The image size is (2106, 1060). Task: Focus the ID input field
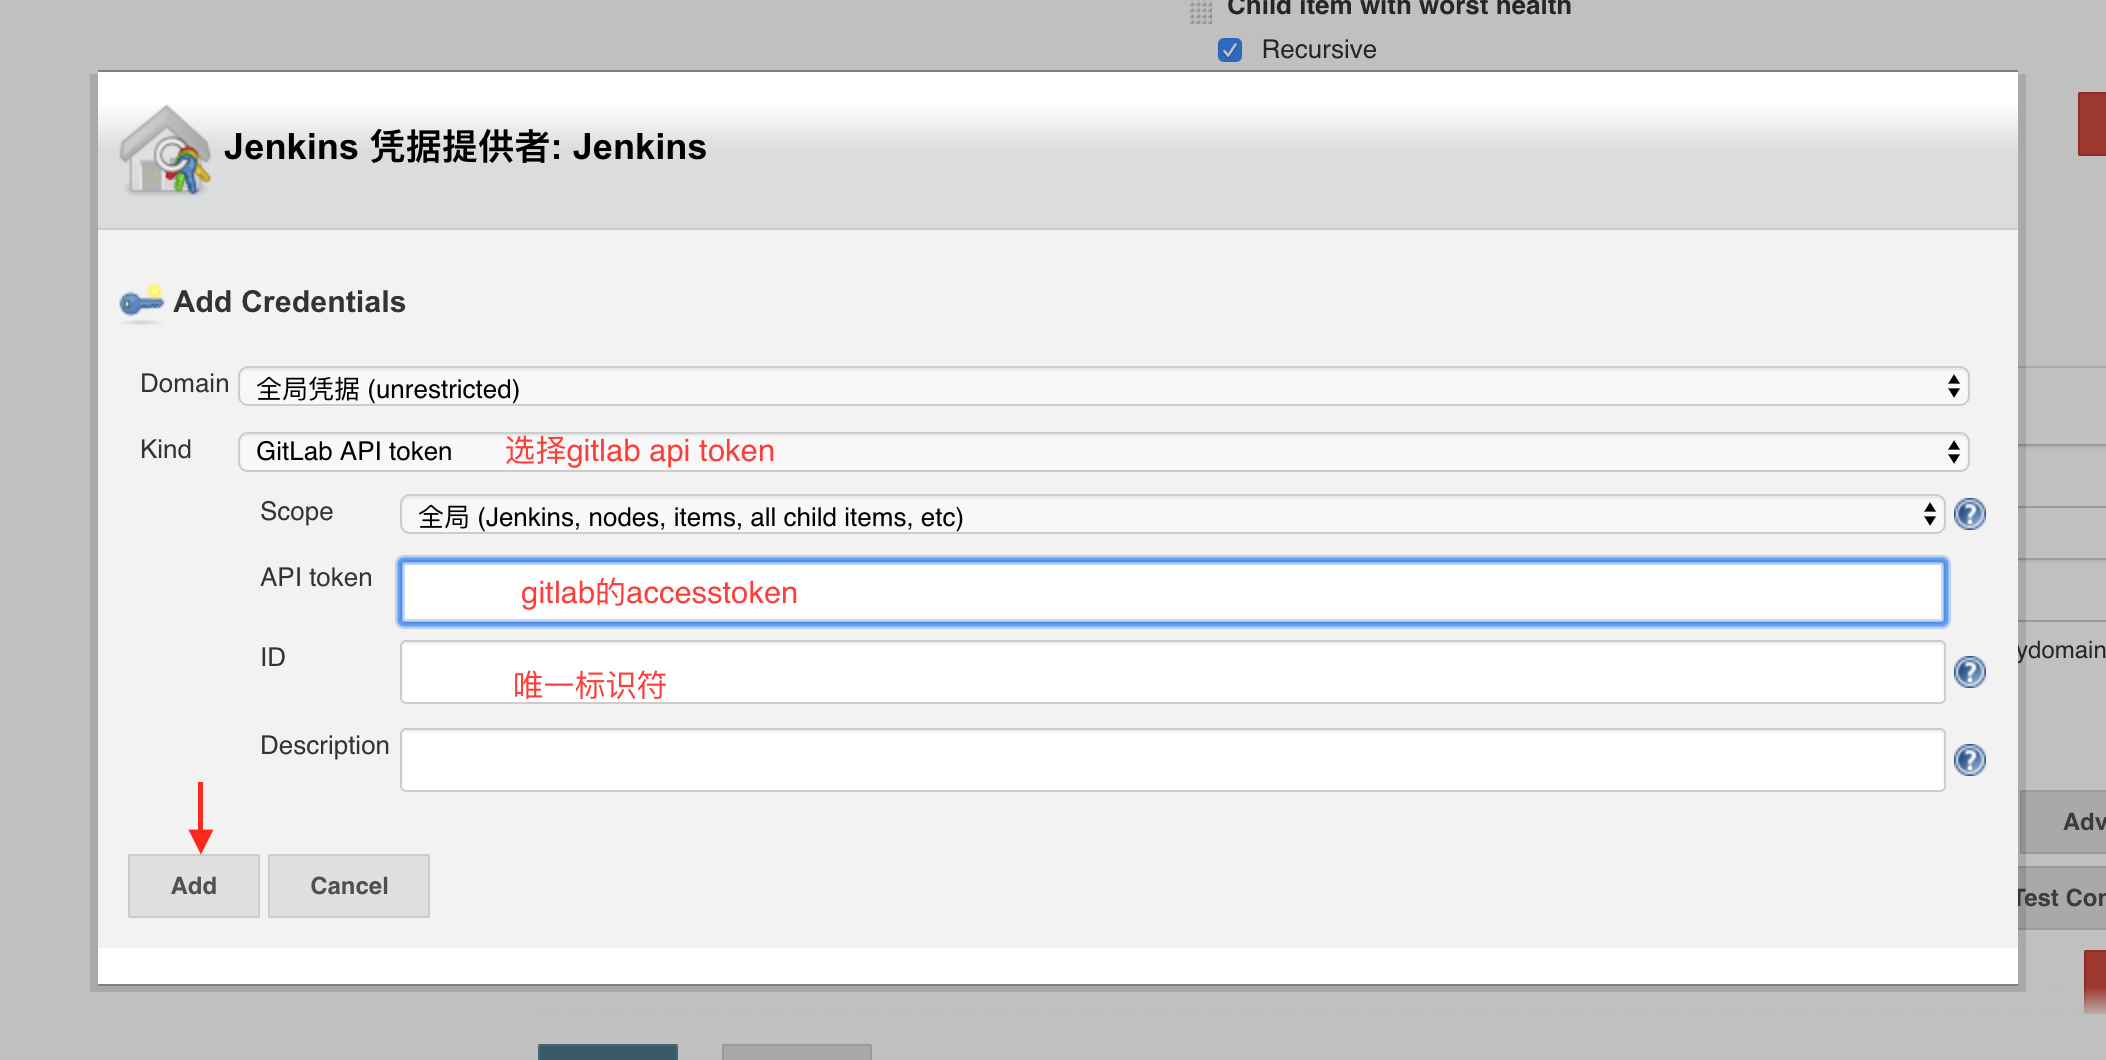tap(1172, 672)
